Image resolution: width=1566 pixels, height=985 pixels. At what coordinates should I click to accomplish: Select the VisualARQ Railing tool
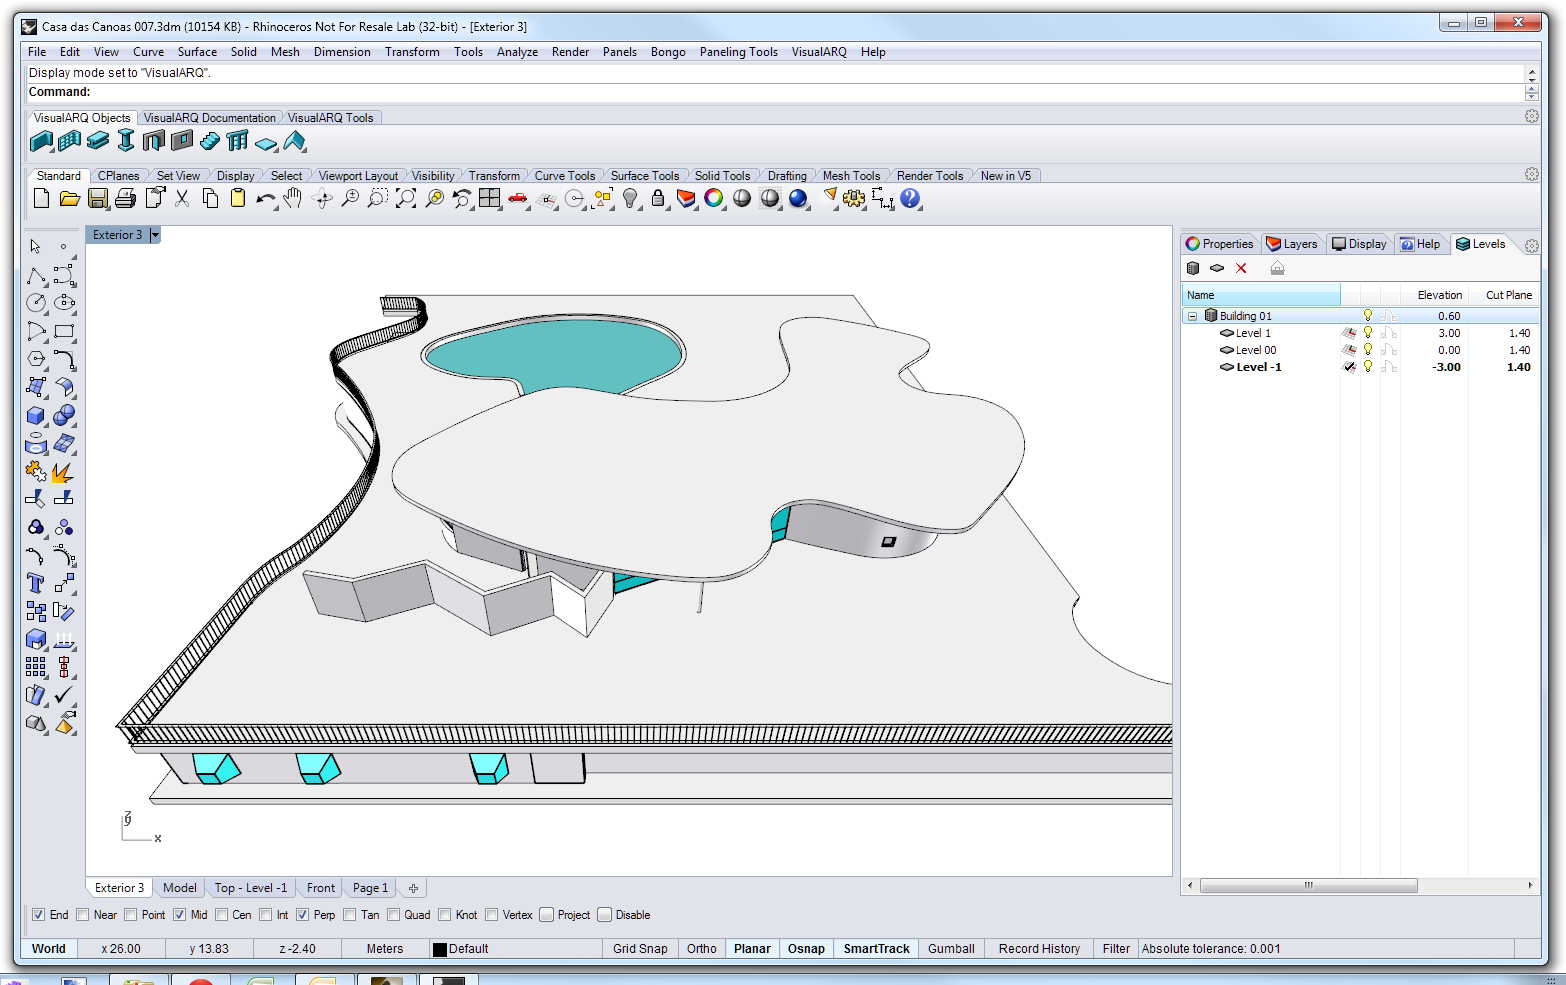pos(237,141)
